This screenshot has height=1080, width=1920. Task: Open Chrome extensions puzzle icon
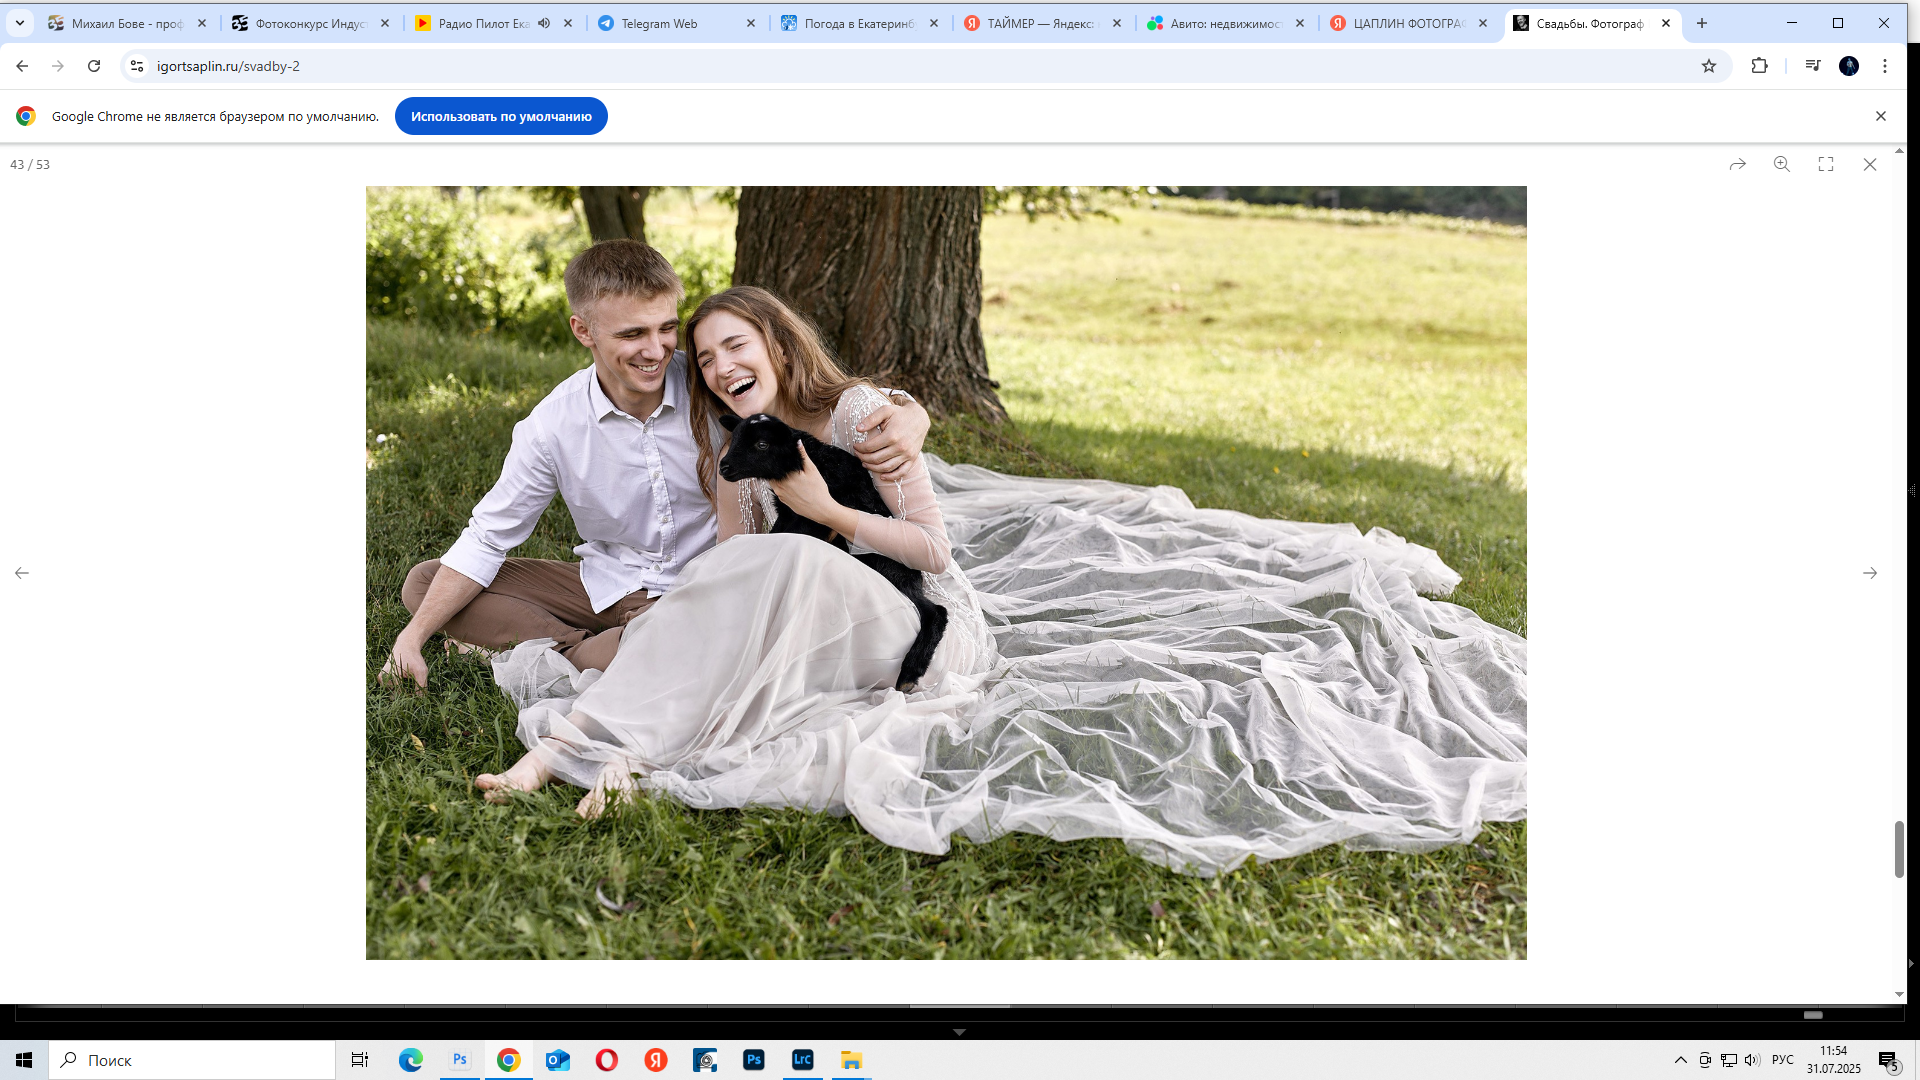[x=1760, y=66]
